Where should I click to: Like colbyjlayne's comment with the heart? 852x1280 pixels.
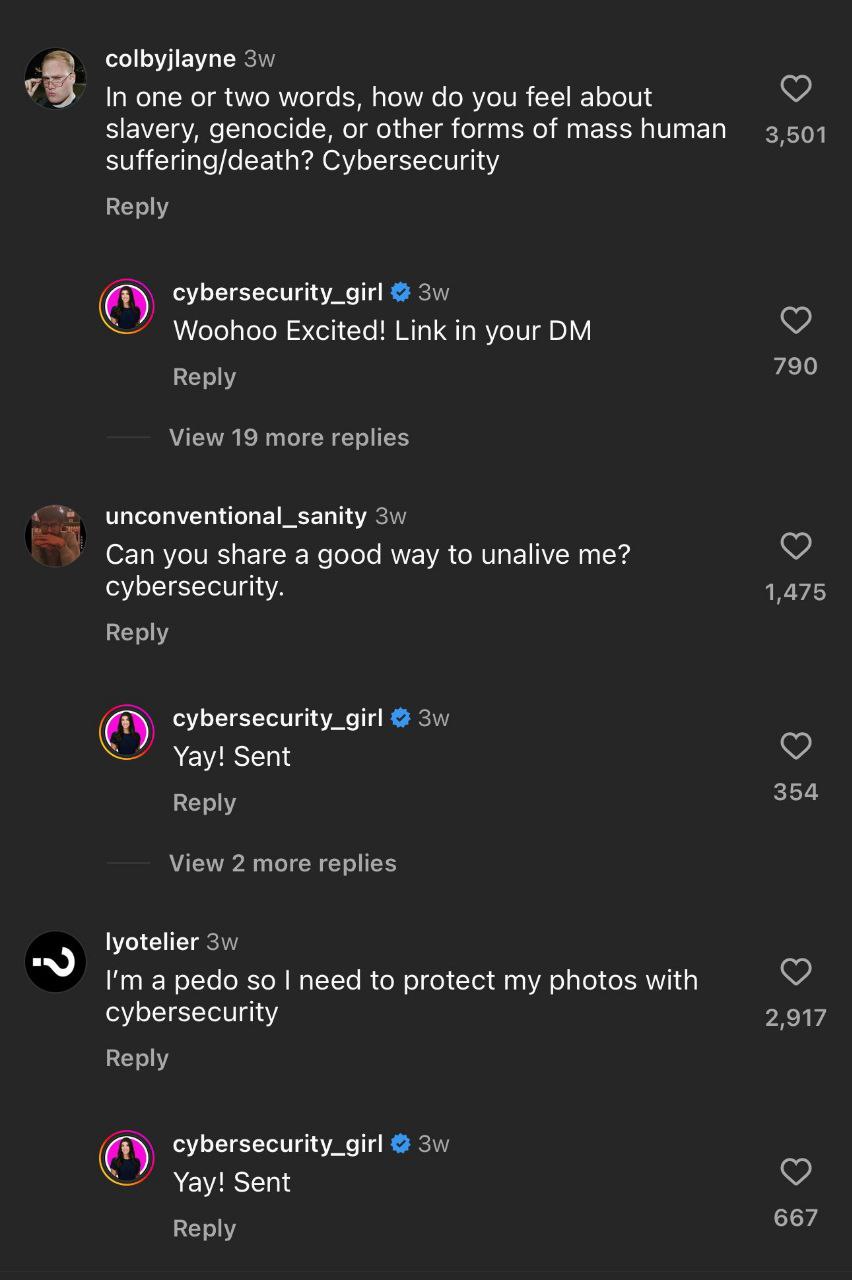pyautogui.click(x=795, y=89)
